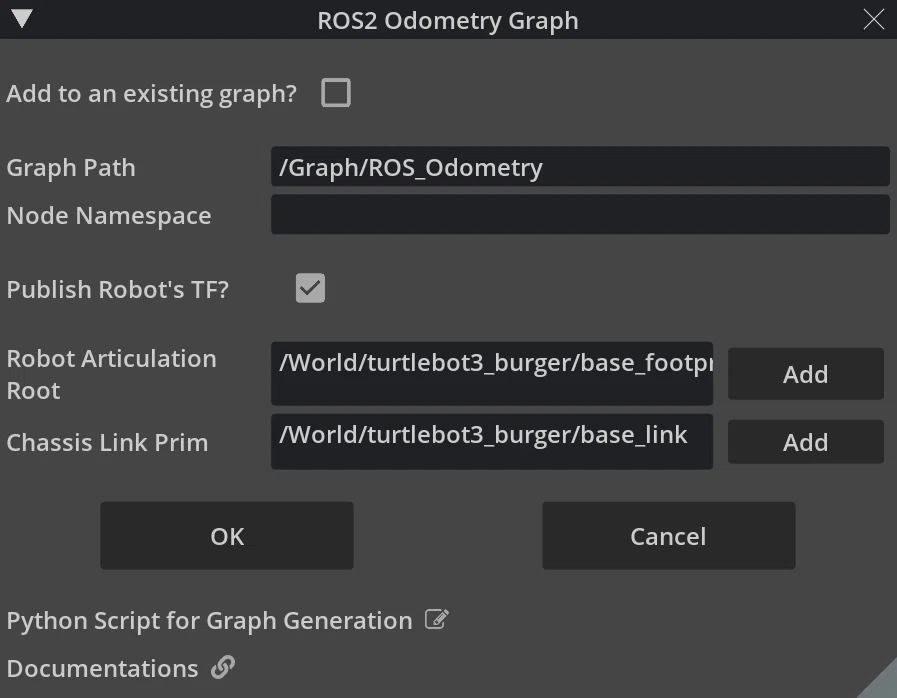
Task: Close the ROS2 Odometry Graph dialog
Action: [x=874, y=19]
